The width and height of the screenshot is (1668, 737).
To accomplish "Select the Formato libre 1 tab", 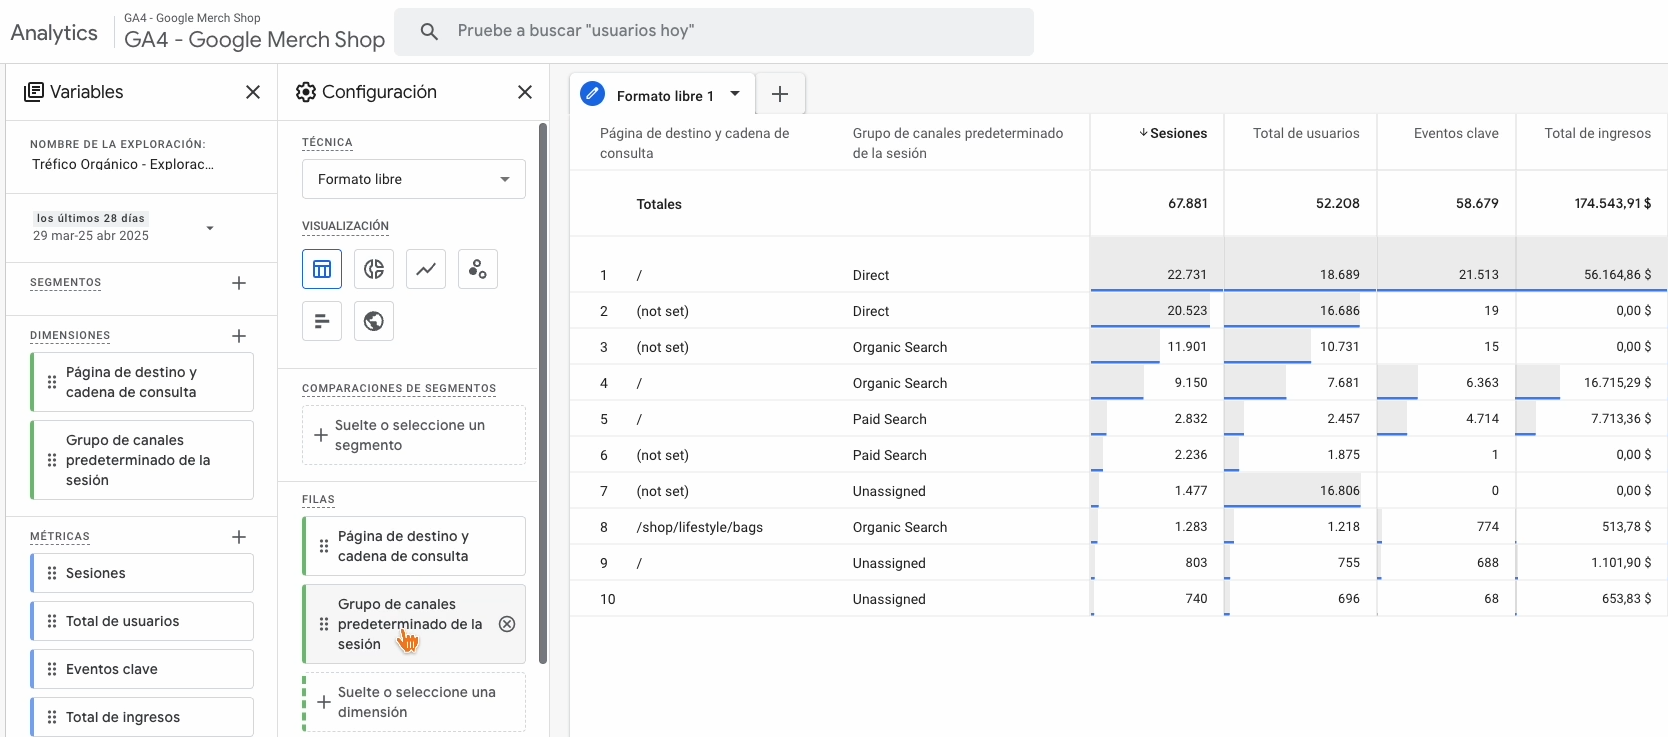I will 664,96.
